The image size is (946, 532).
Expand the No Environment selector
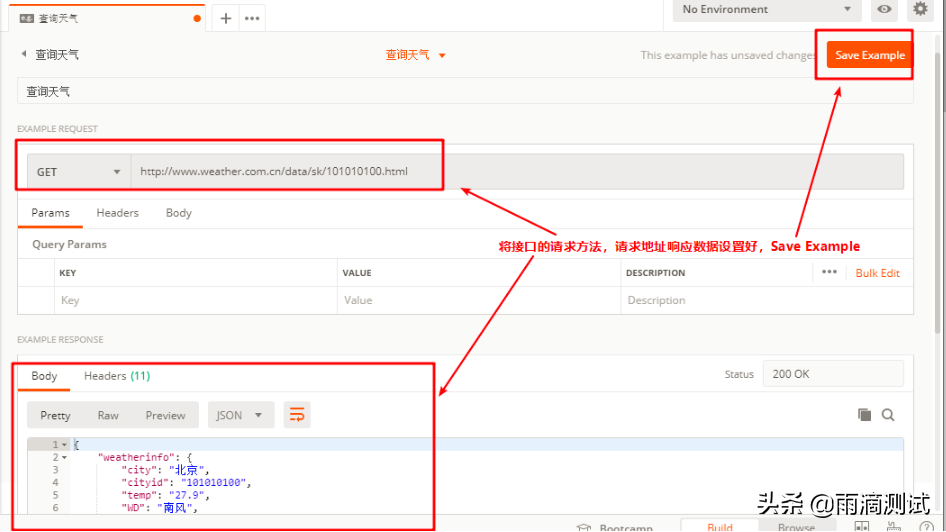coord(766,10)
